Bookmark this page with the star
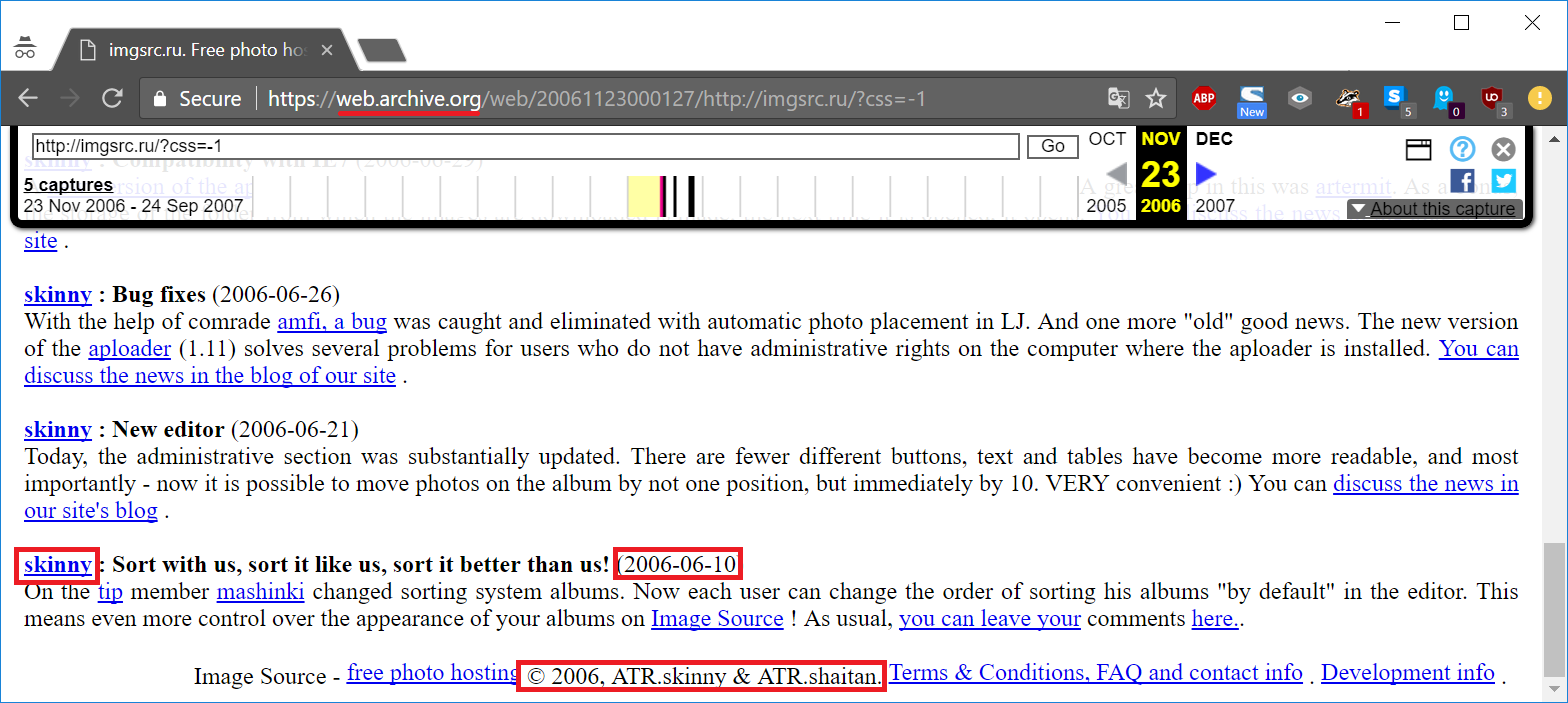The height and width of the screenshot is (703, 1568). click(1156, 98)
